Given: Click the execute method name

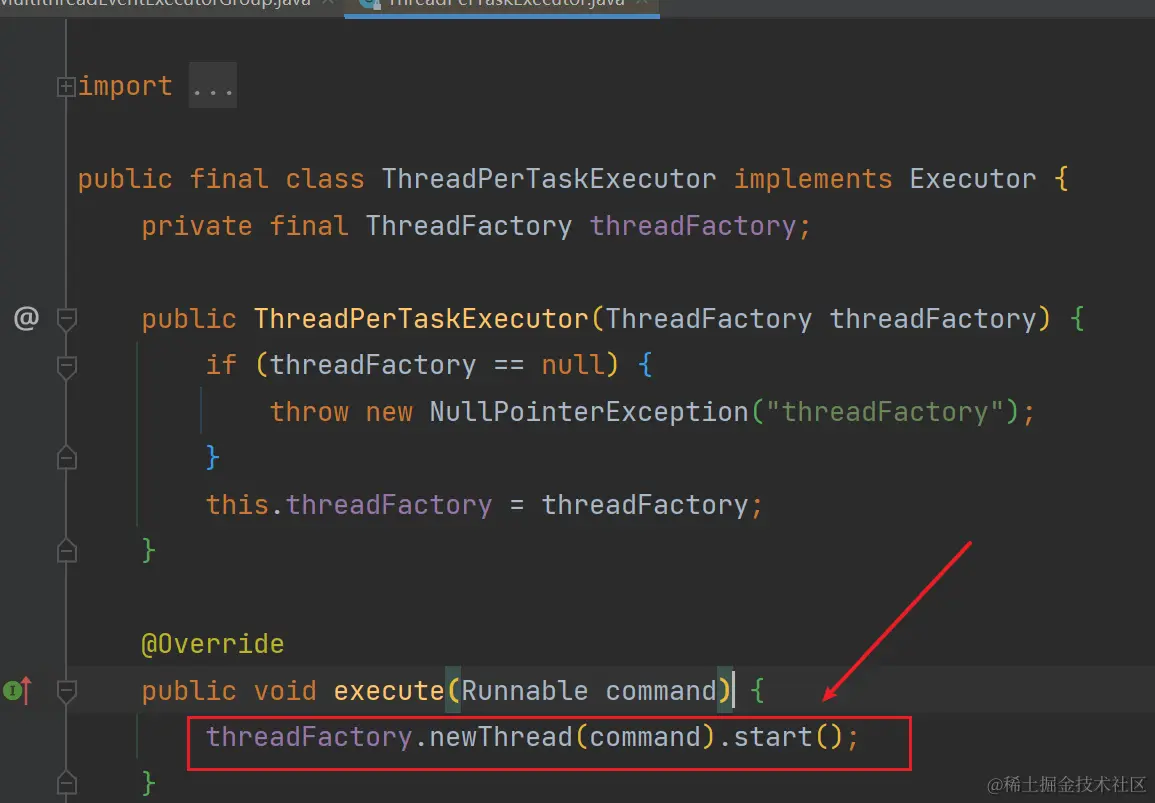Looking at the screenshot, I should pyautogui.click(x=389, y=690).
